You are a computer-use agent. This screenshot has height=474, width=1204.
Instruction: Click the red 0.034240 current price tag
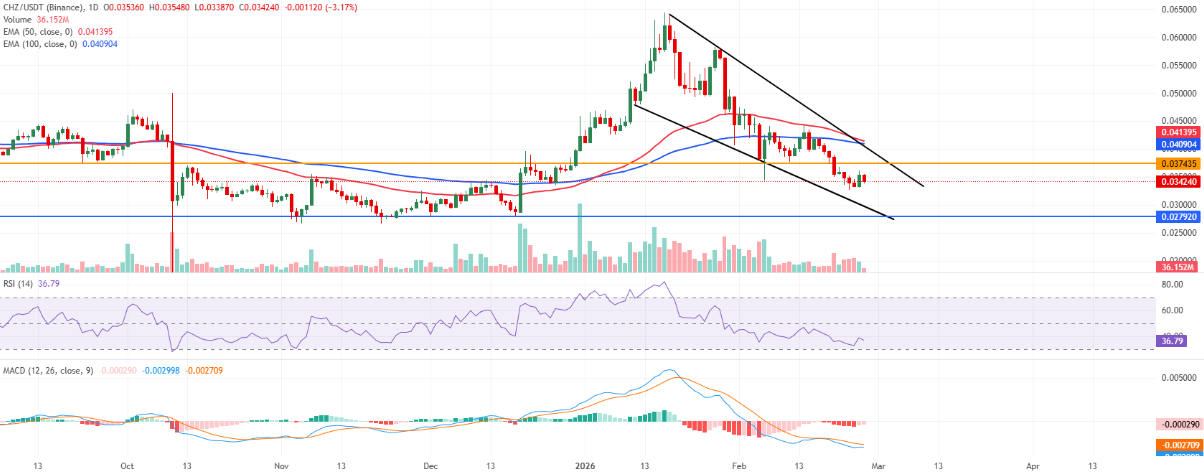(x=1178, y=181)
